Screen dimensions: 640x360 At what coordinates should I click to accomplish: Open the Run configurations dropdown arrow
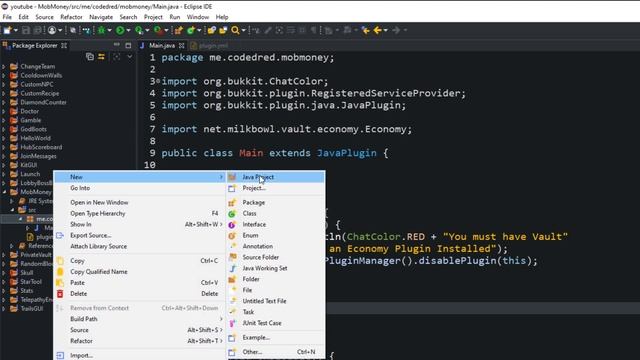click(128, 30)
